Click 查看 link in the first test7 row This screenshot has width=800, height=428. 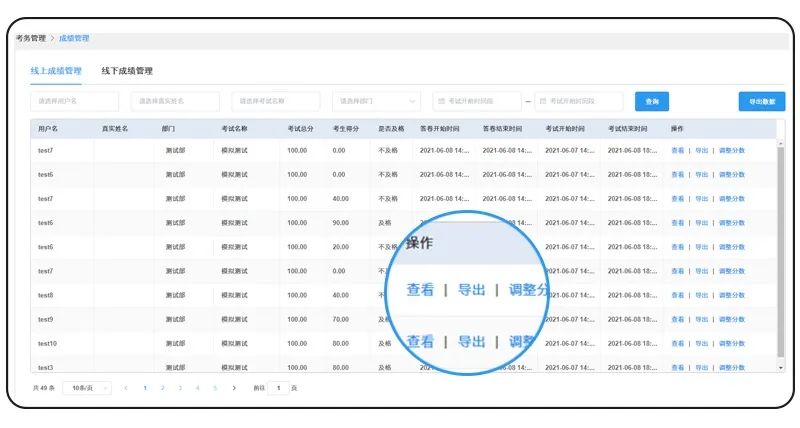678,150
